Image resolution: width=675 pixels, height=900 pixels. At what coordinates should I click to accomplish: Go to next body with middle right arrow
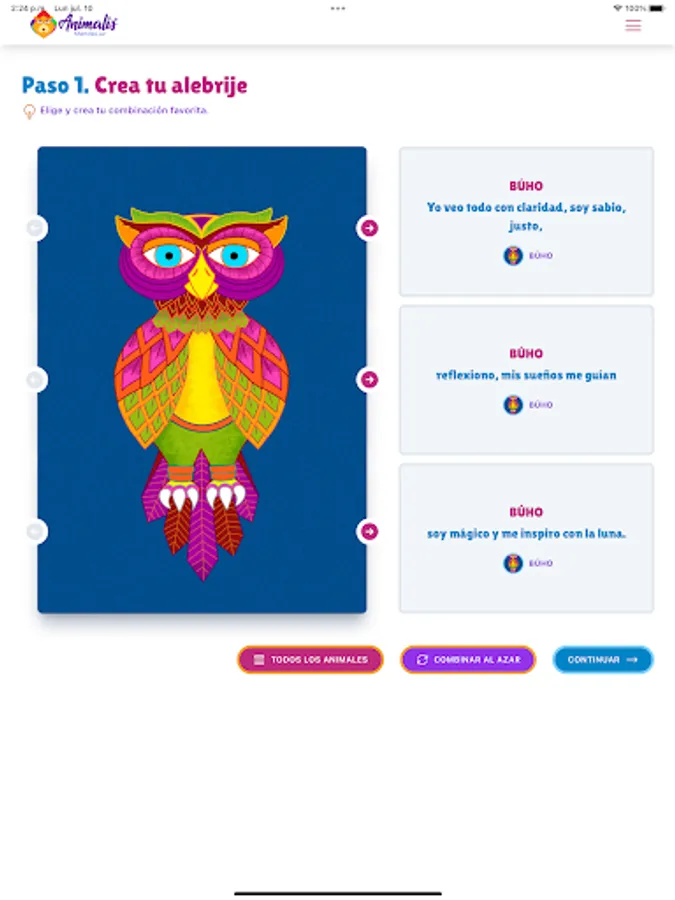point(368,379)
